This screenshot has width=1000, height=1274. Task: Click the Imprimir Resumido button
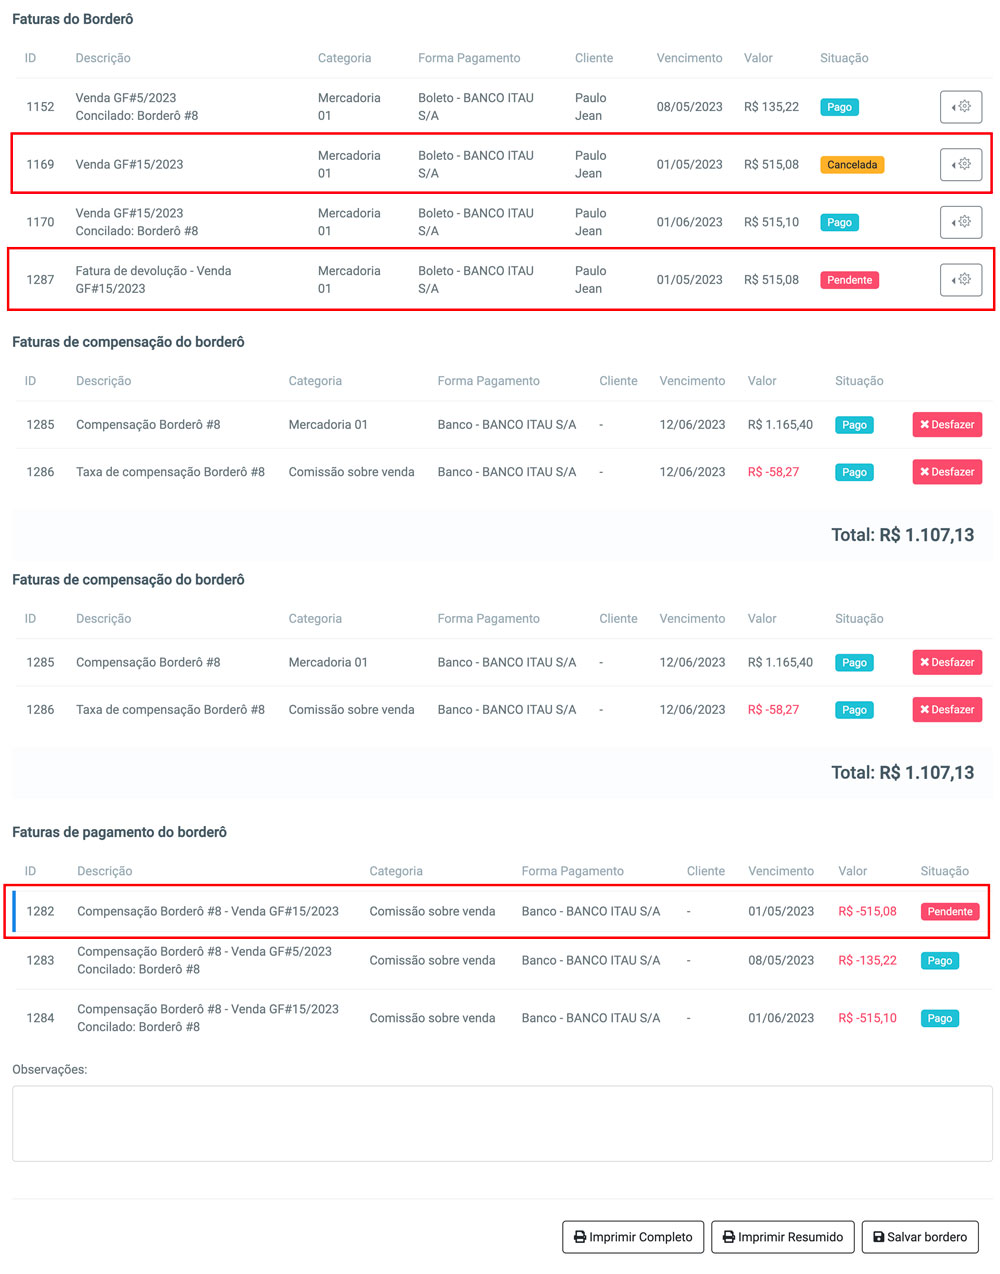click(783, 1237)
